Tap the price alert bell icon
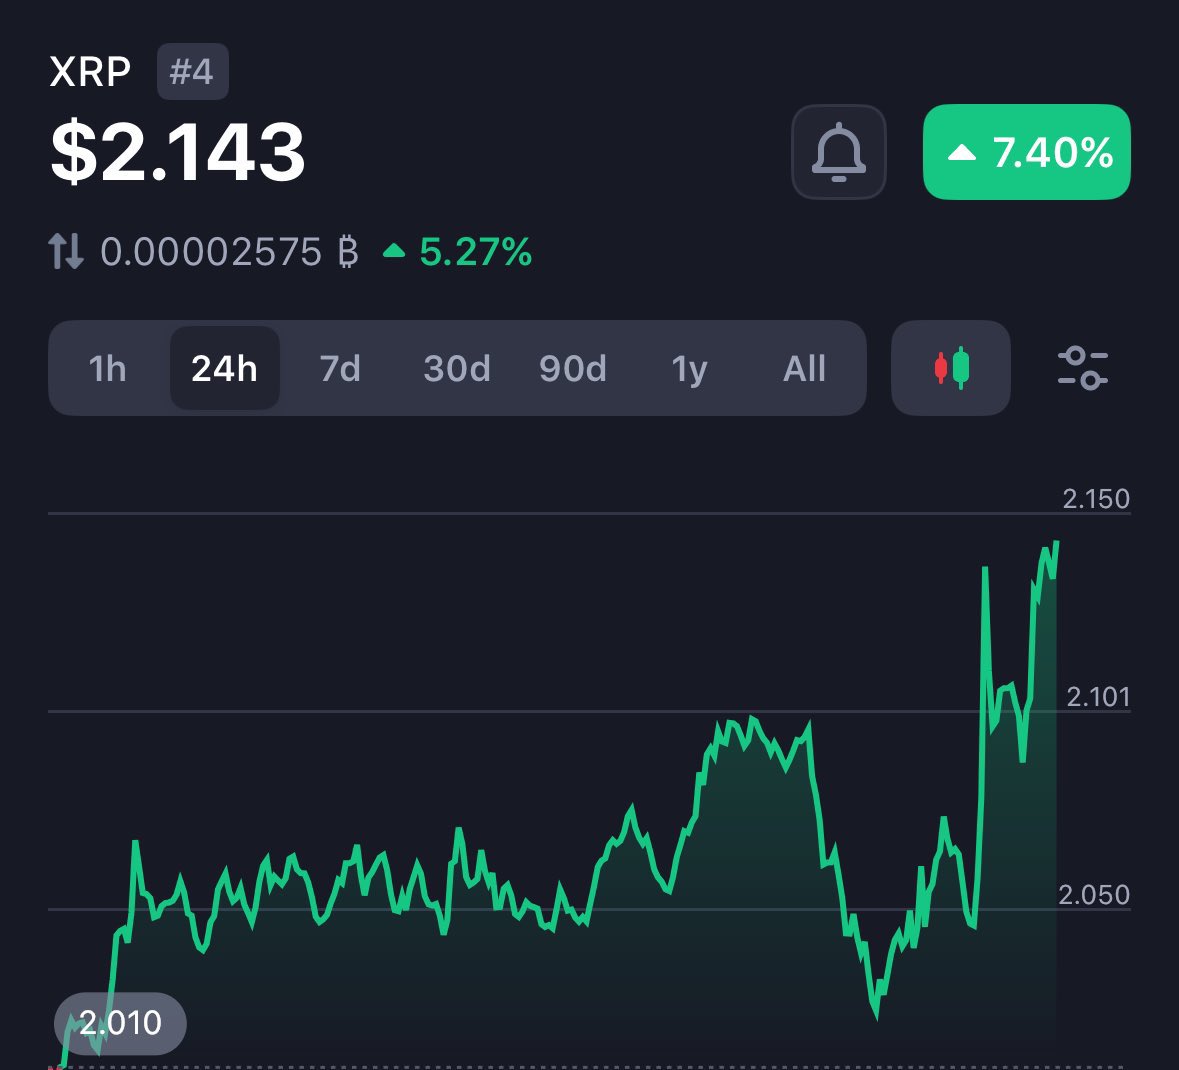Screen dimensions: 1179x1070 [838, 152]
